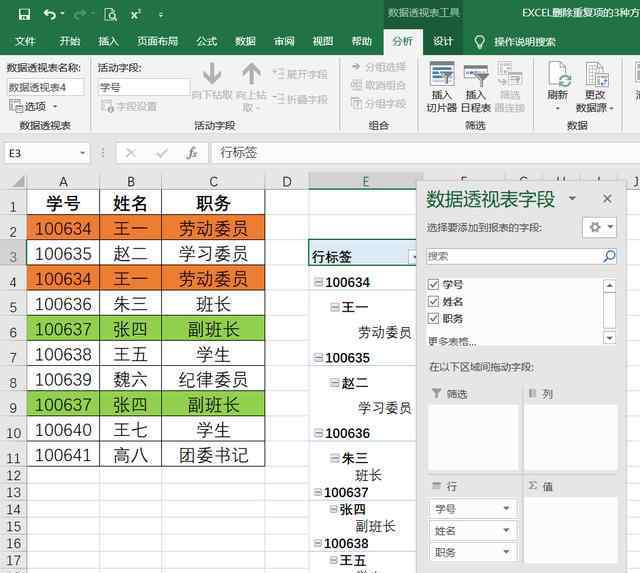
Task: Open the 行标签 filter dropdown
Action: [x=413, y=257]
